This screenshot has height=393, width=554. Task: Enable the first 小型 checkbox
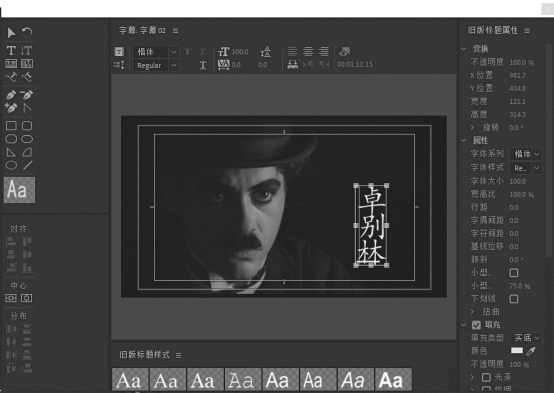tap(514, 273)
